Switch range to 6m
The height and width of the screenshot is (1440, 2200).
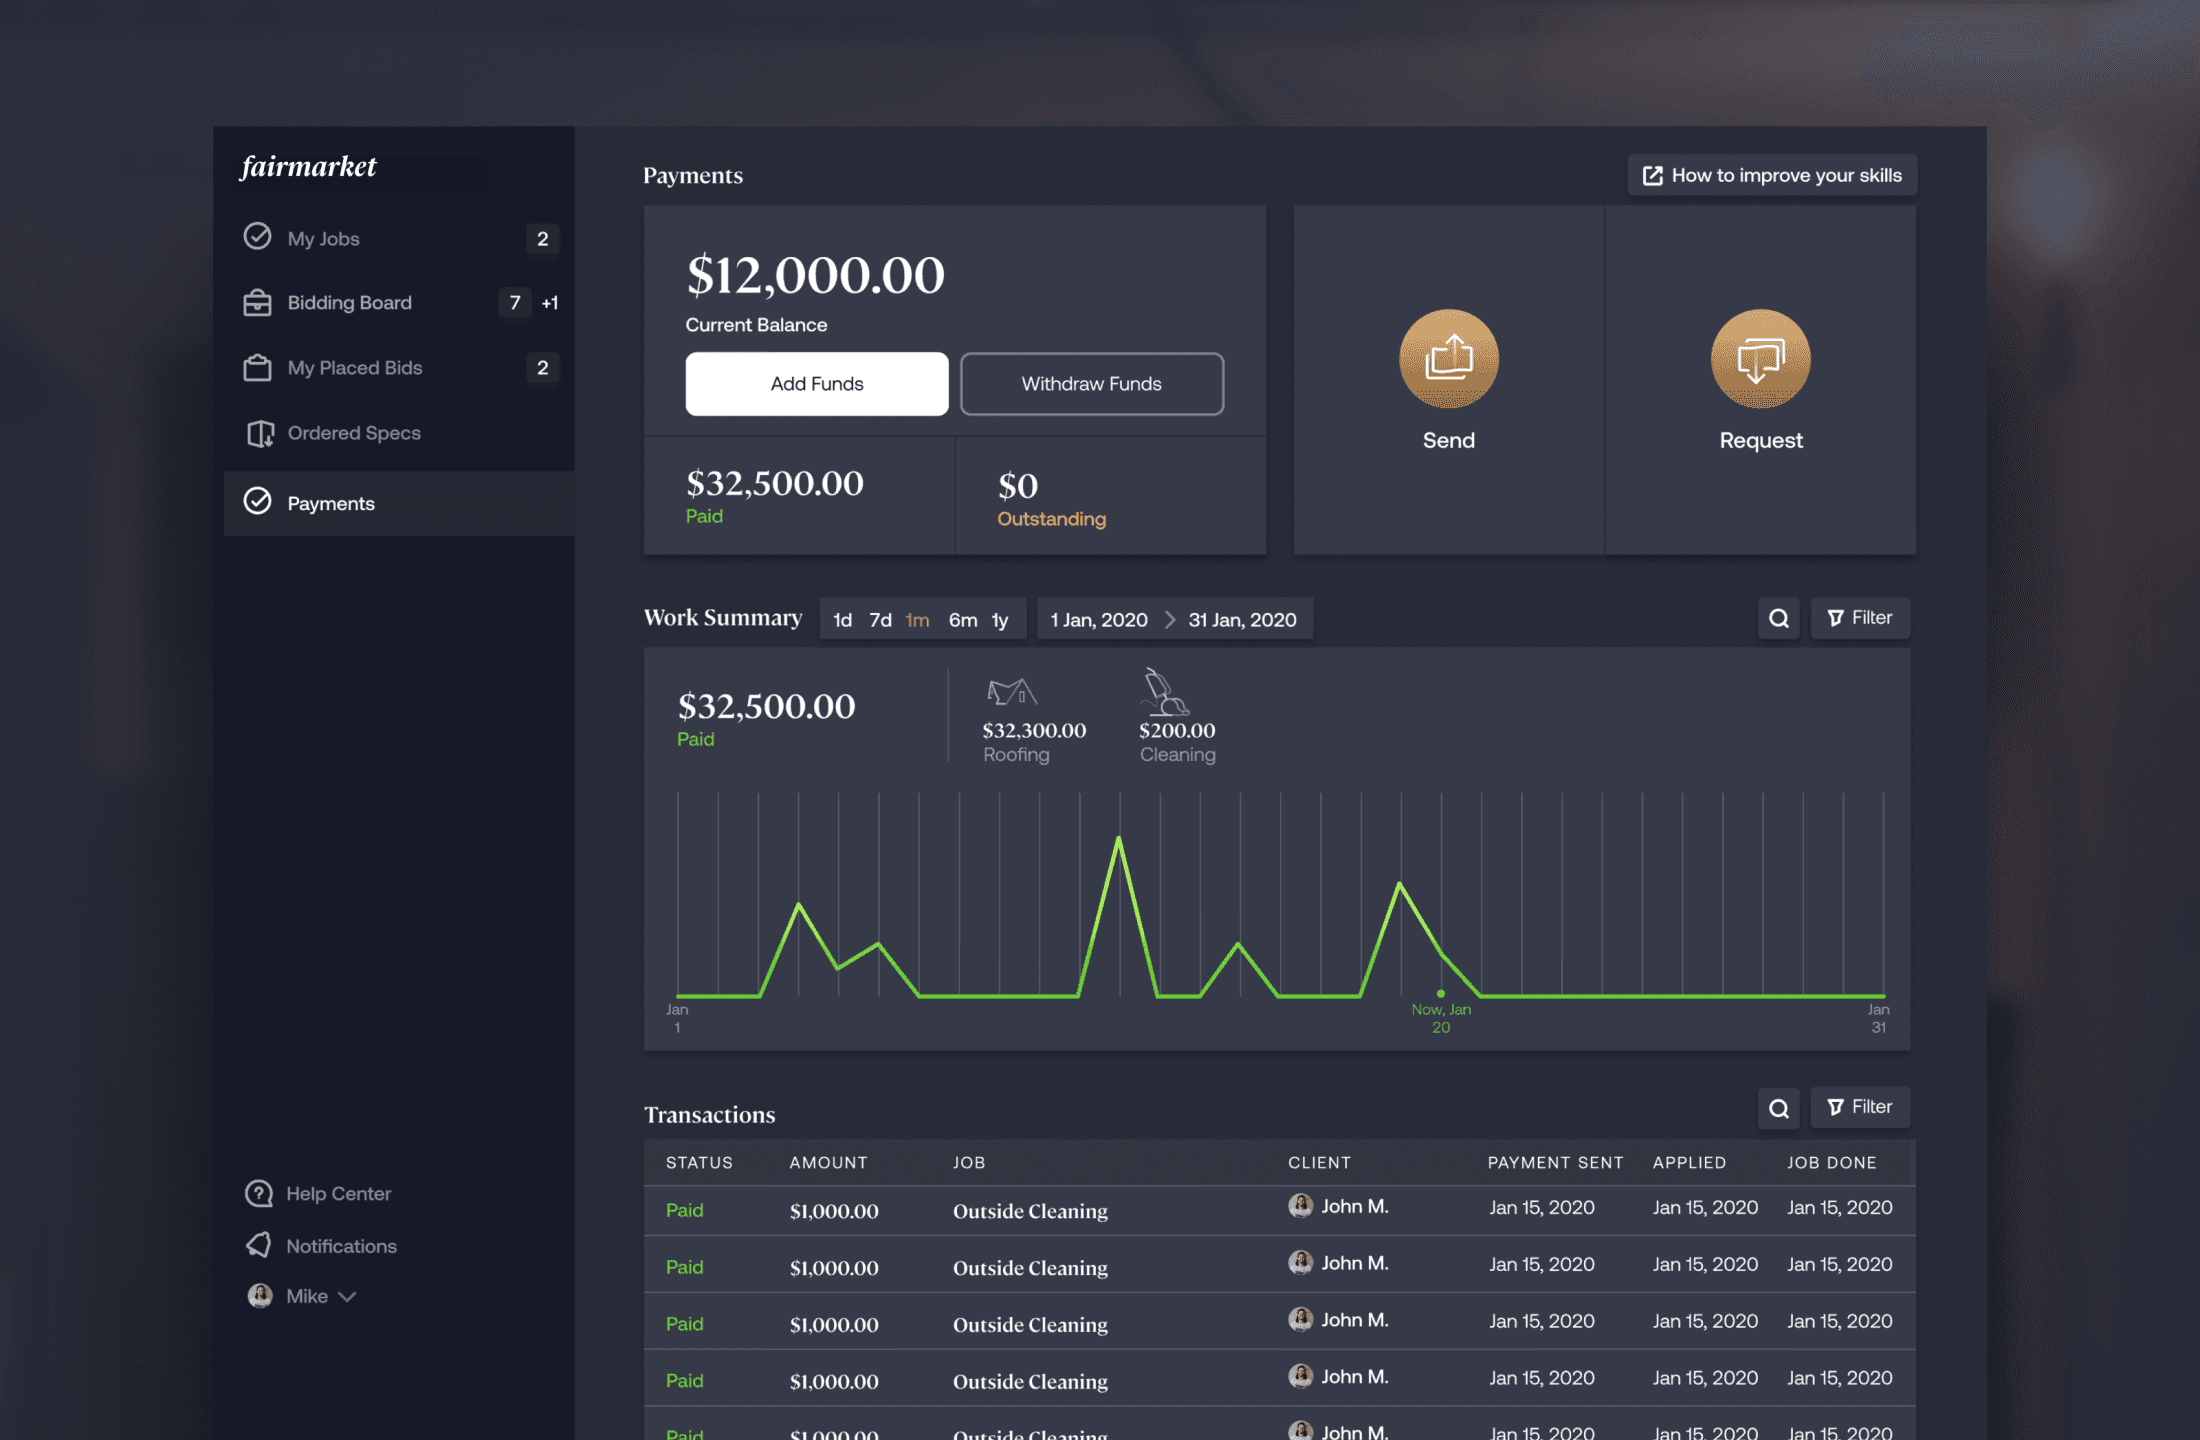click(x=962, y=620)
